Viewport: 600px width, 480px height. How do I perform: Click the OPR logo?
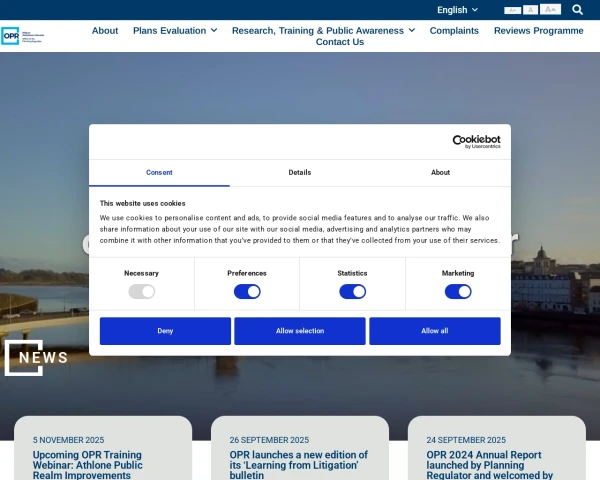pyautogui.click(x=24, y=35)
